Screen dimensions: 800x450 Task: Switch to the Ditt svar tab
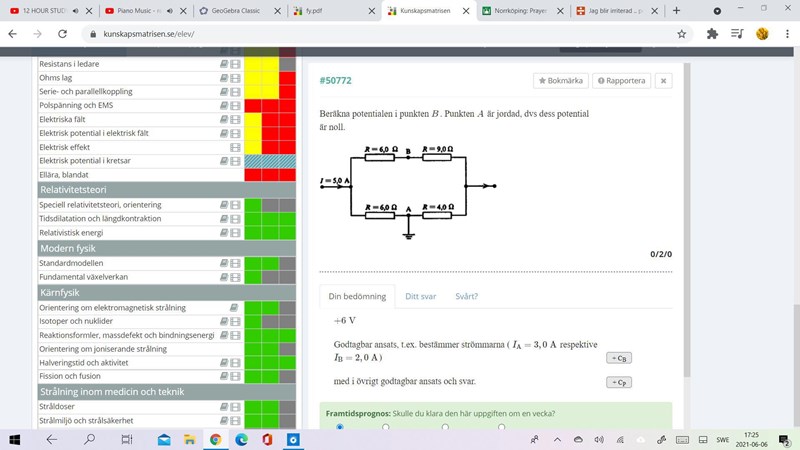(420, 296)
